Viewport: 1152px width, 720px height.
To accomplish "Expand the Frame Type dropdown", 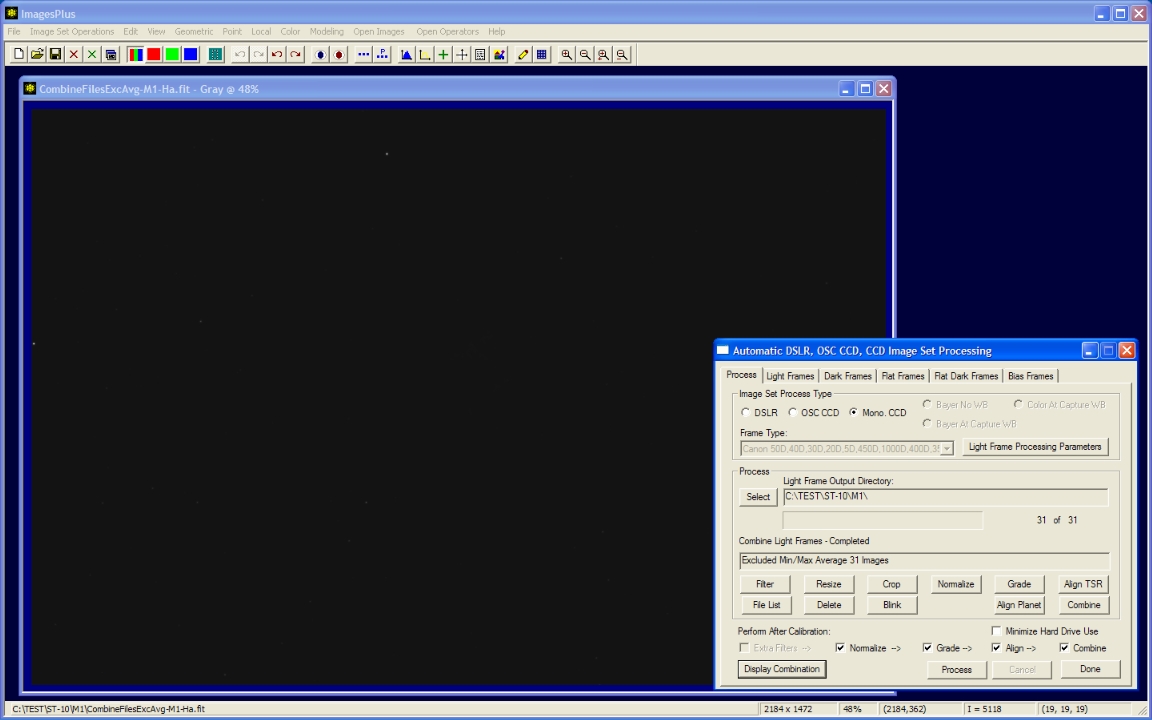I will pyautogui.click(x=947, y=448).
